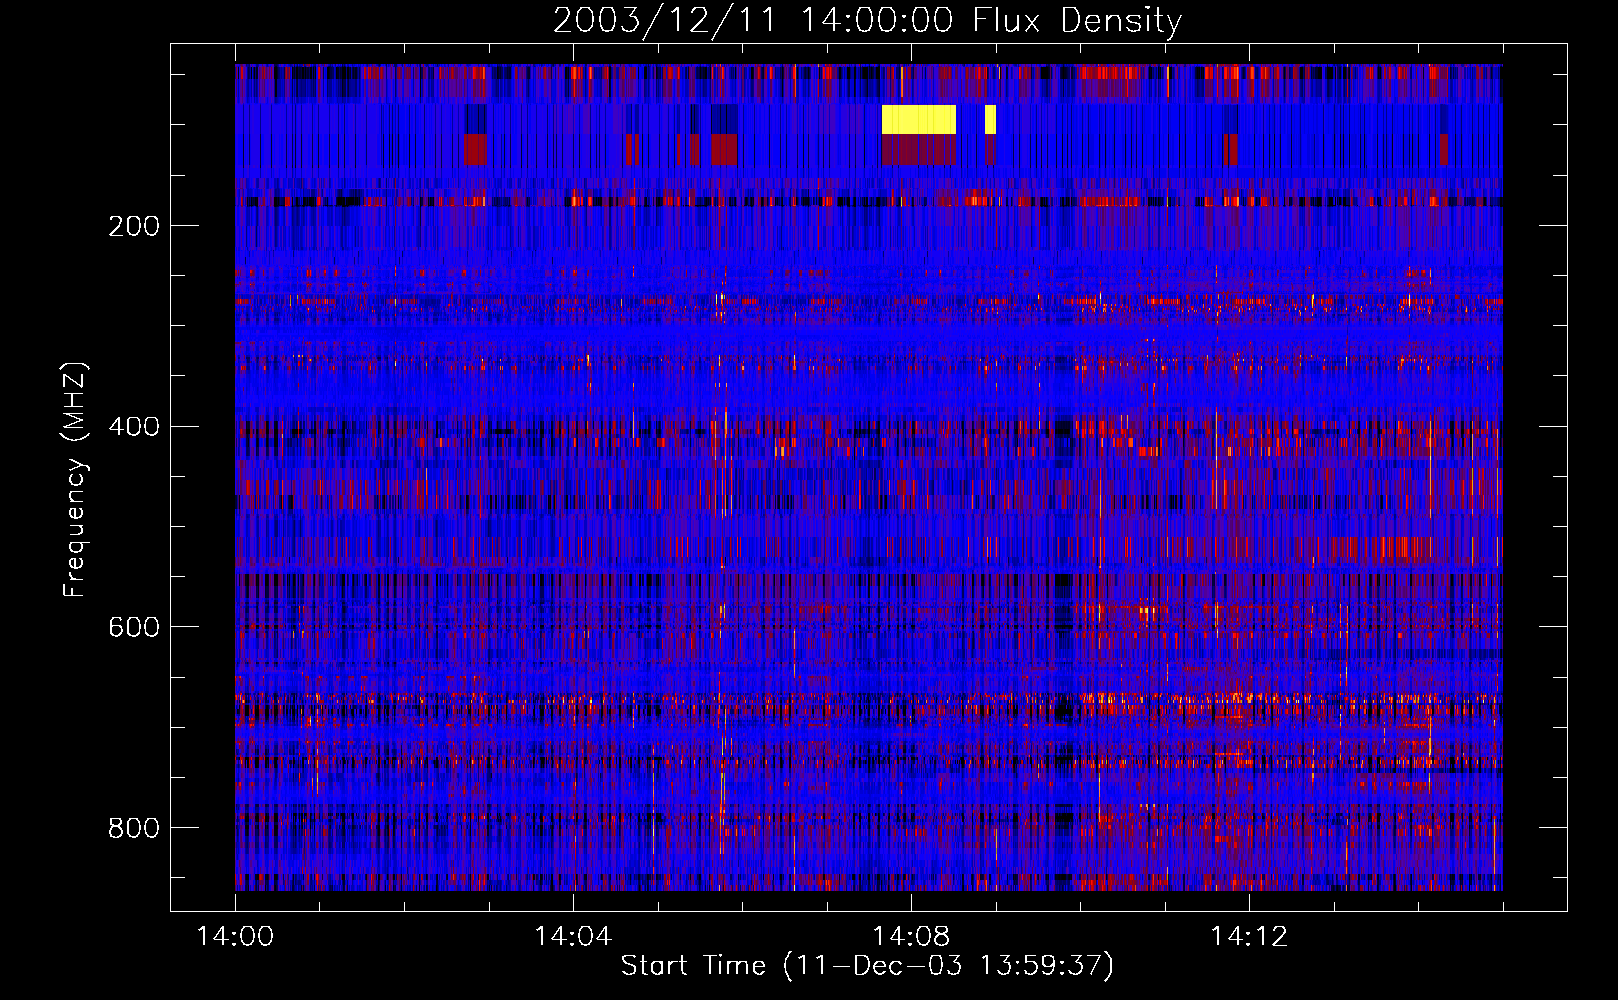
Task: Click the small yellow burst after 14:08
Action: [x=990, y=119]
